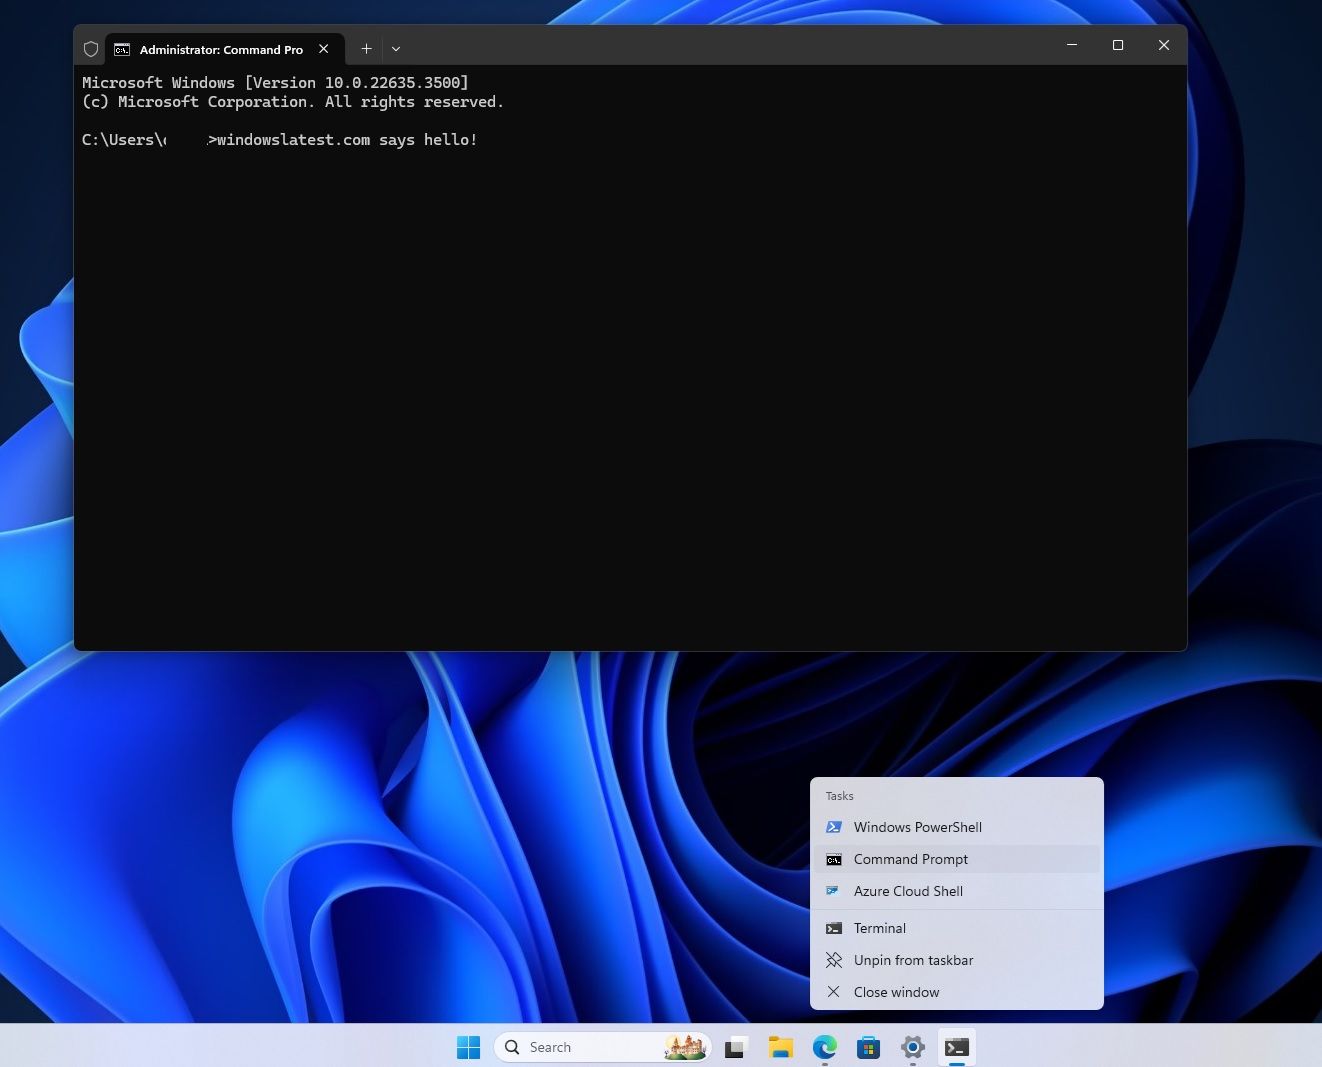Click the Azure Cloud Shell icon
The width and height of the screenshot is (1322, 1067).
pyautogui.click(x=834, y=891)
